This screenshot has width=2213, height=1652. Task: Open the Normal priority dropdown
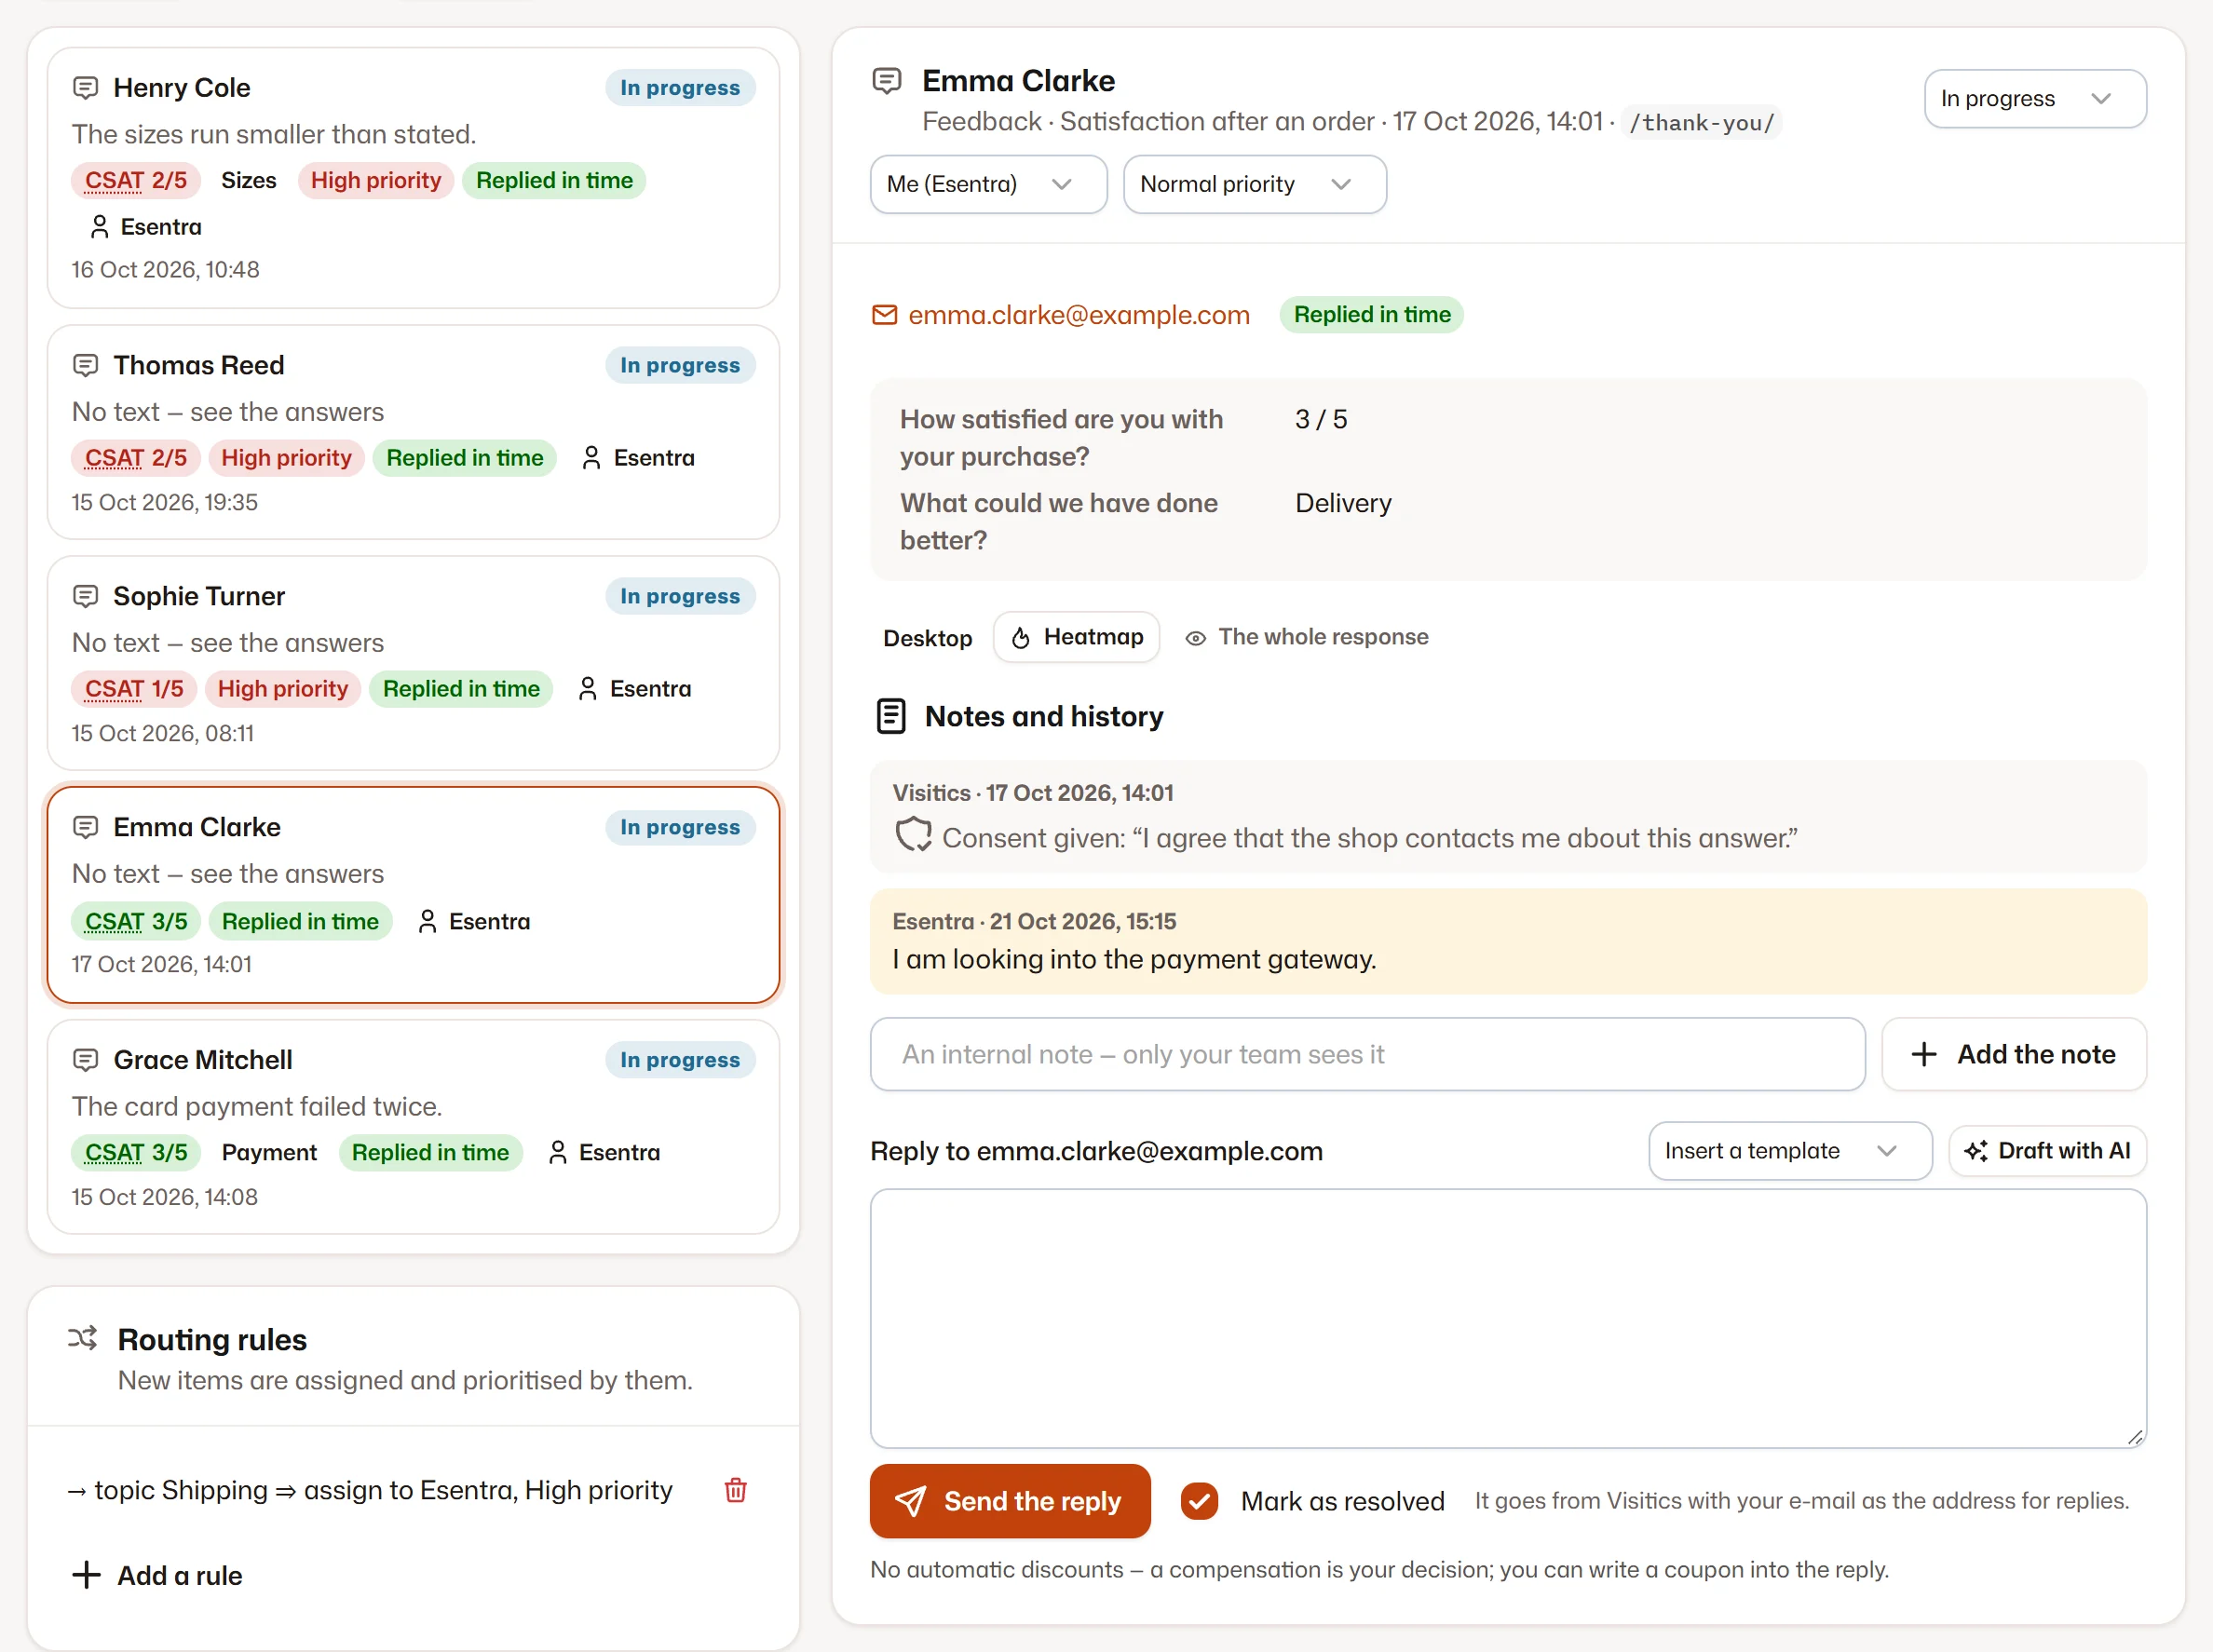1254,184
